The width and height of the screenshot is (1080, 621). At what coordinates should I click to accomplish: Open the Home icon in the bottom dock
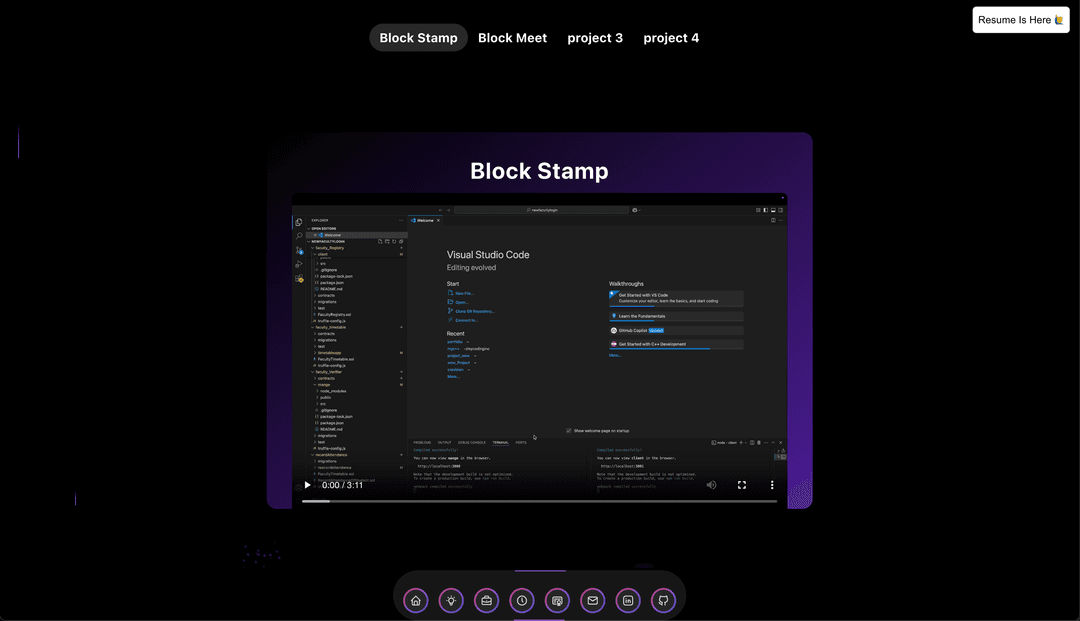[416, 600]
